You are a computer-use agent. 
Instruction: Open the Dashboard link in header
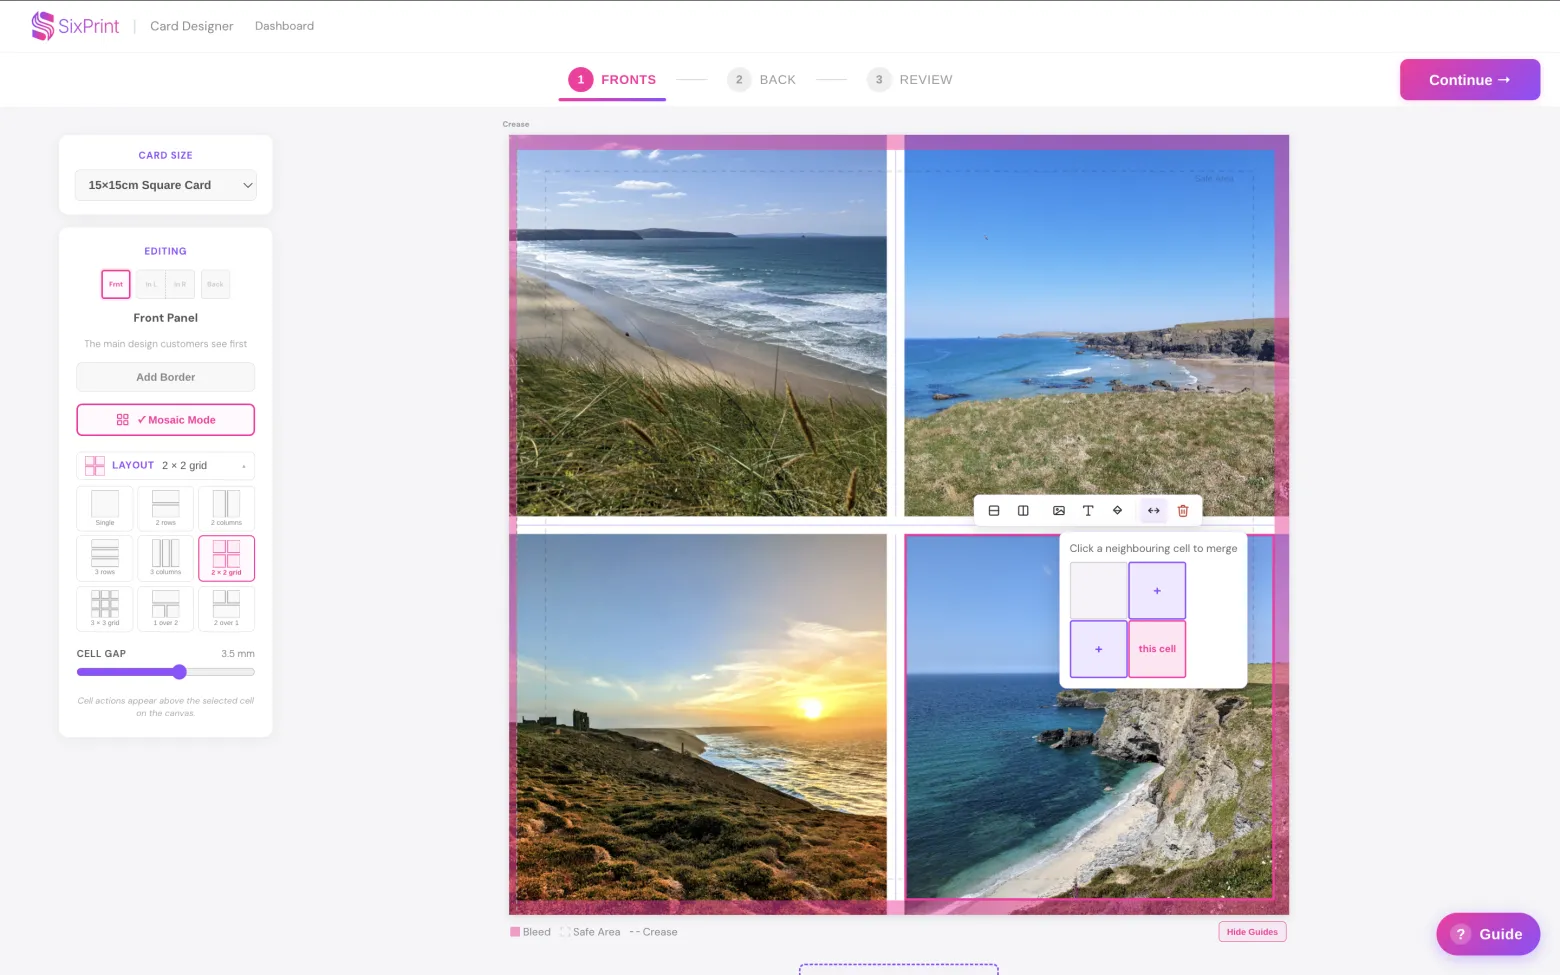pos(284,26)
